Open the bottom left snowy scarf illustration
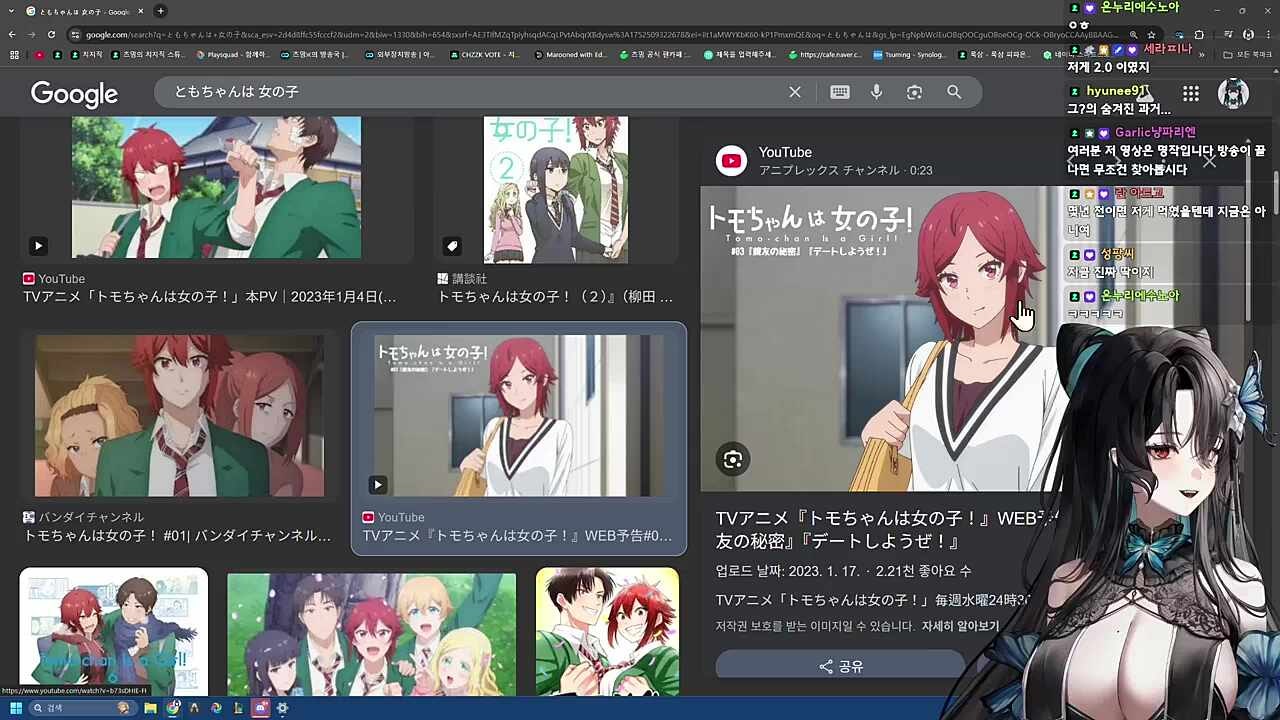This screenshot has height=720, width=1280. [114, 632]
